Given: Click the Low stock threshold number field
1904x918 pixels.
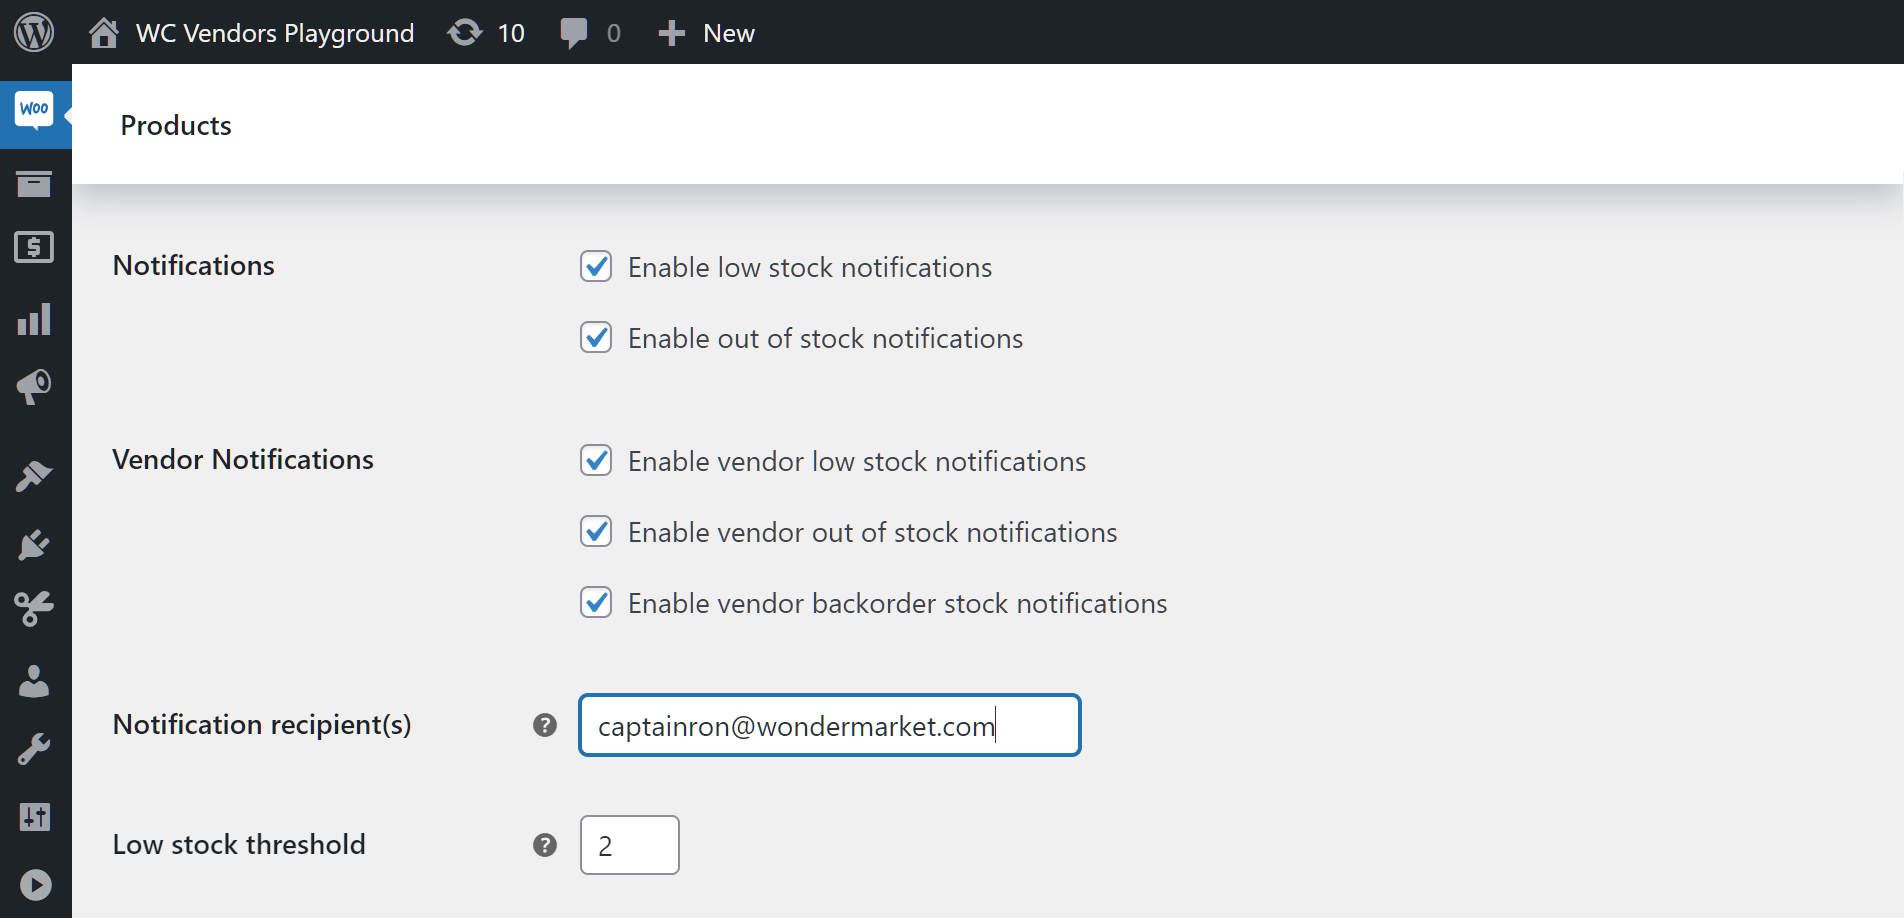Looking at the screenshot, I should click(x=630, y=845).
